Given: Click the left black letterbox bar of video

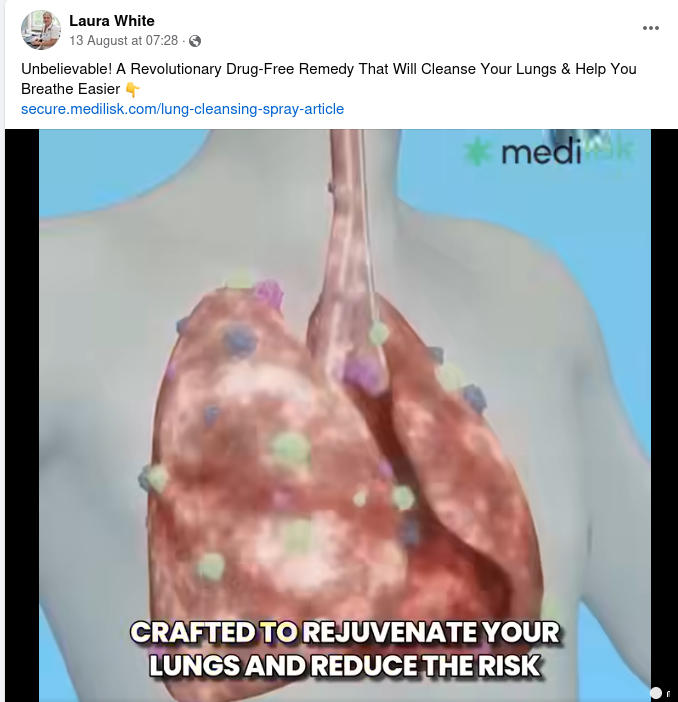Looking at the screenshot, I should (x=22, y=415).
